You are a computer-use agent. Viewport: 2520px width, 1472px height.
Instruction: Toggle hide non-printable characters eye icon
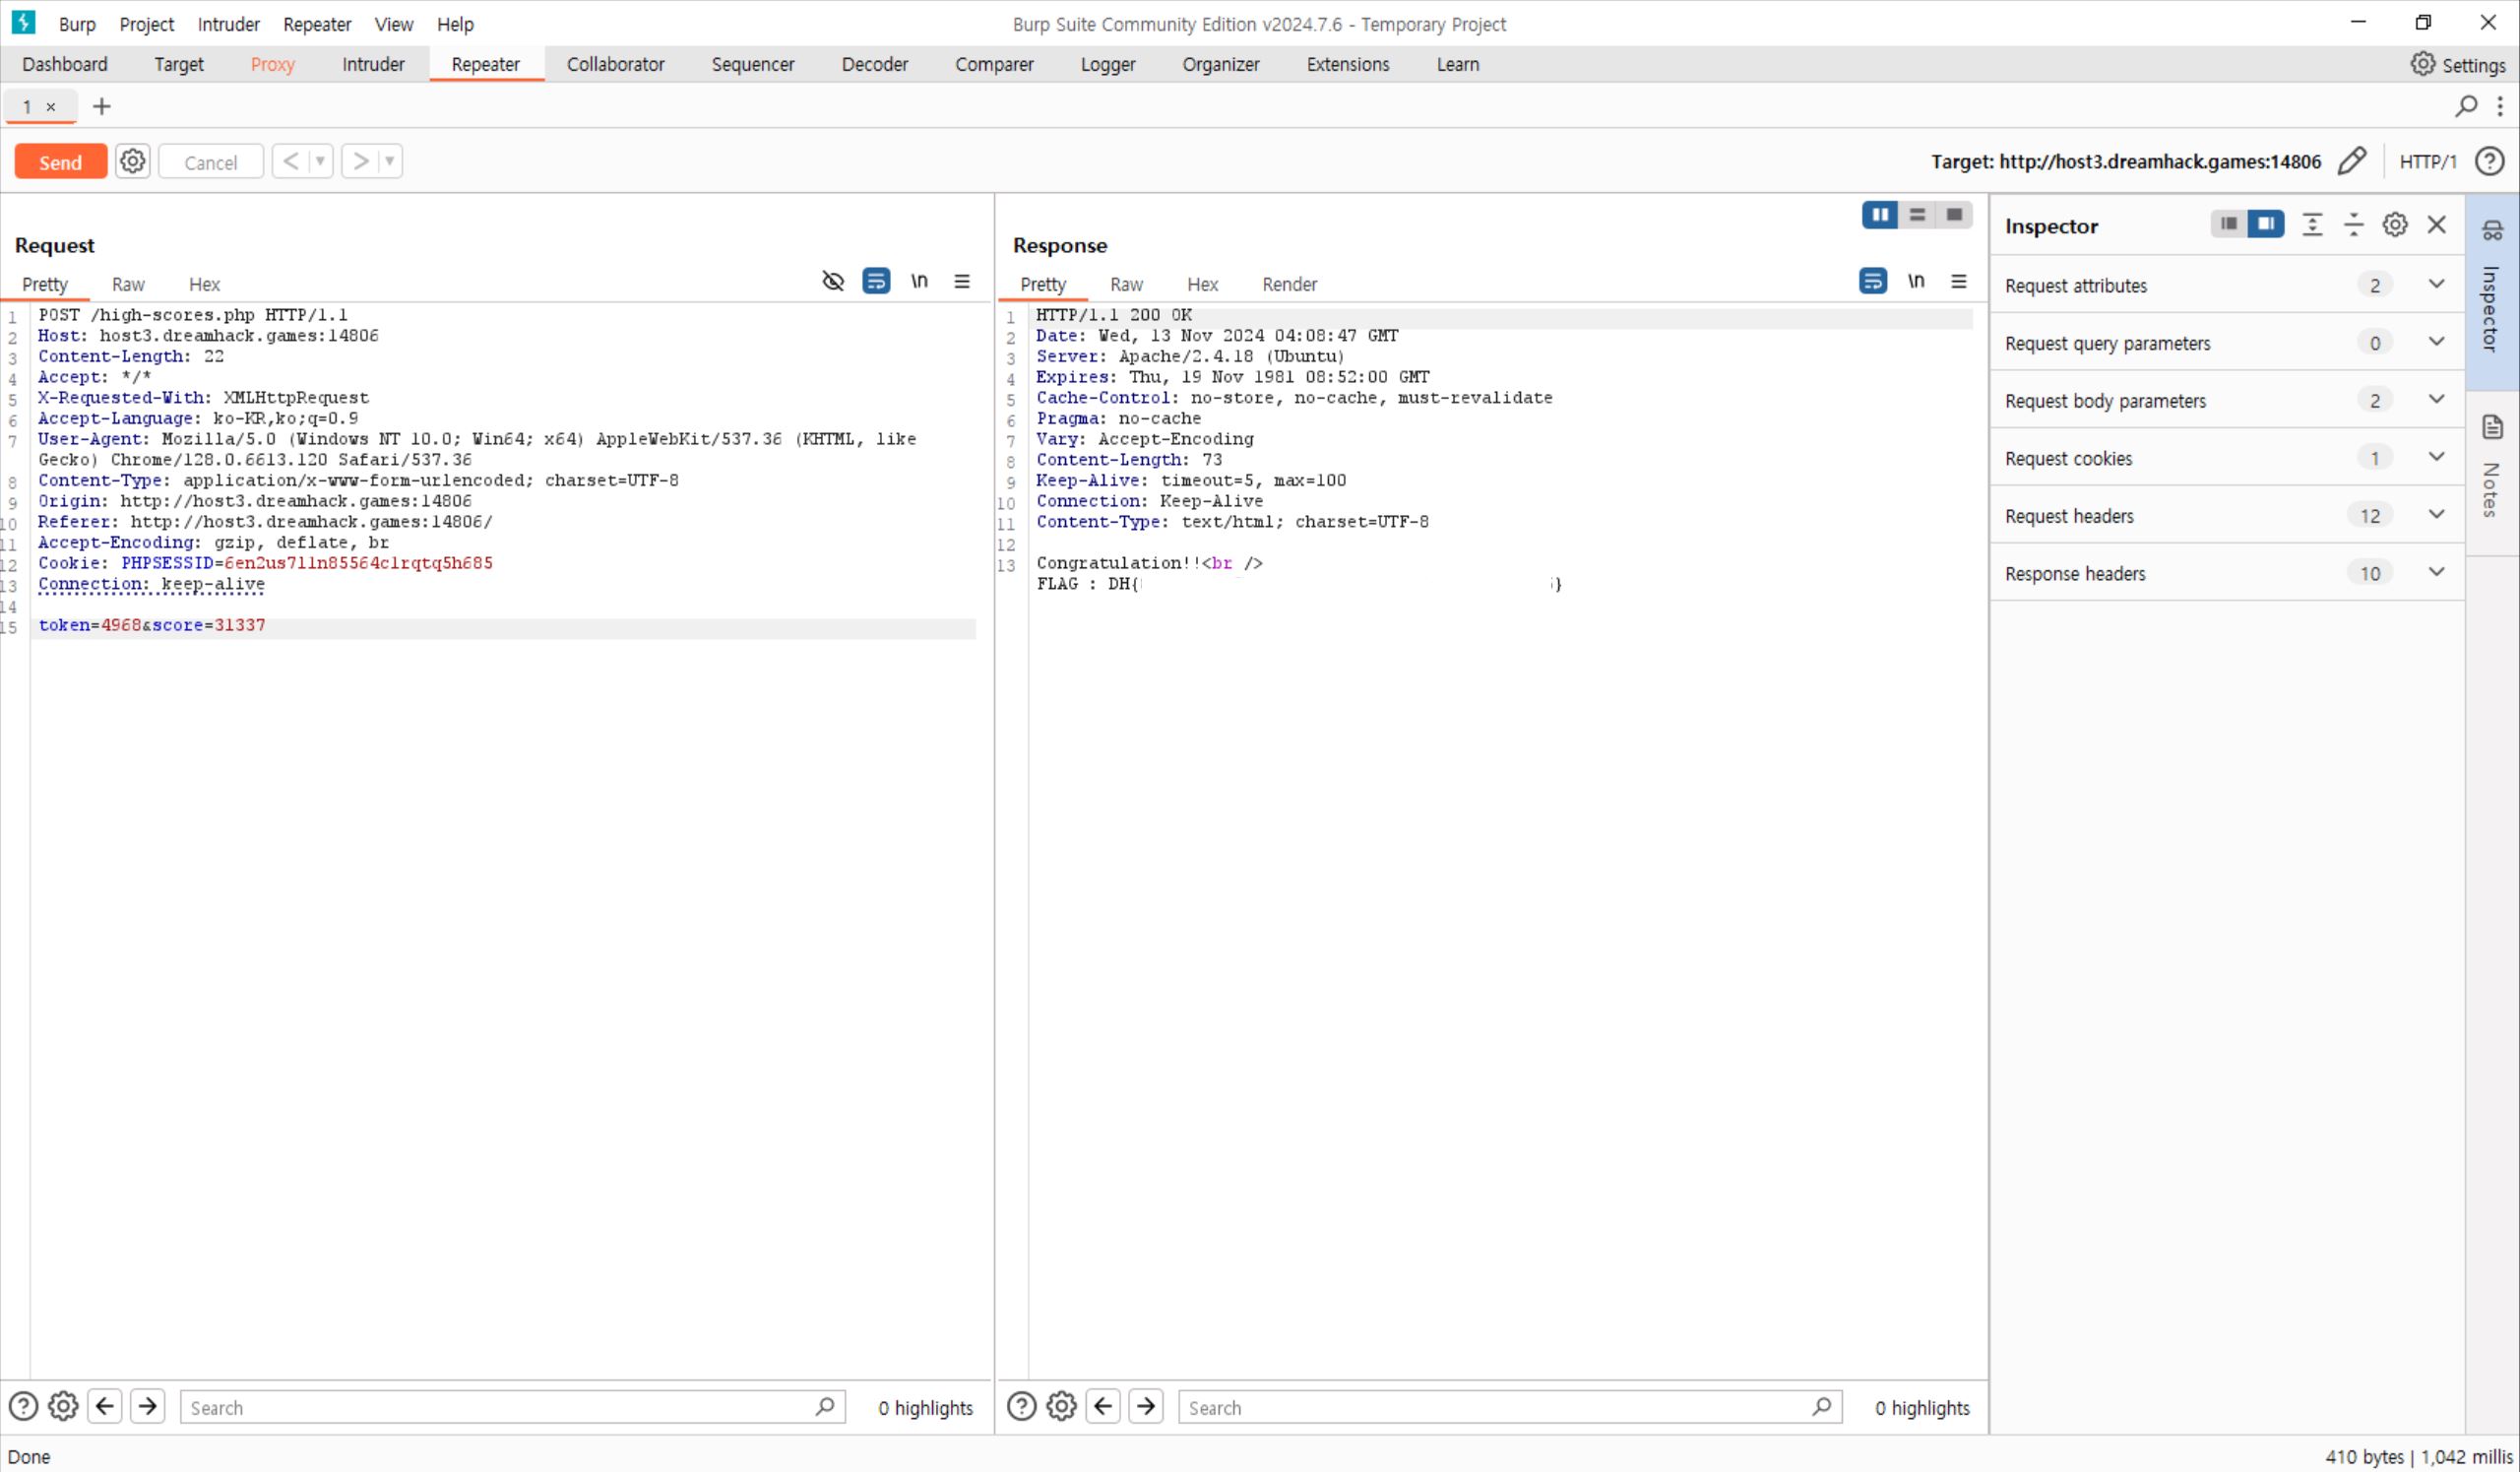(832, 282)
